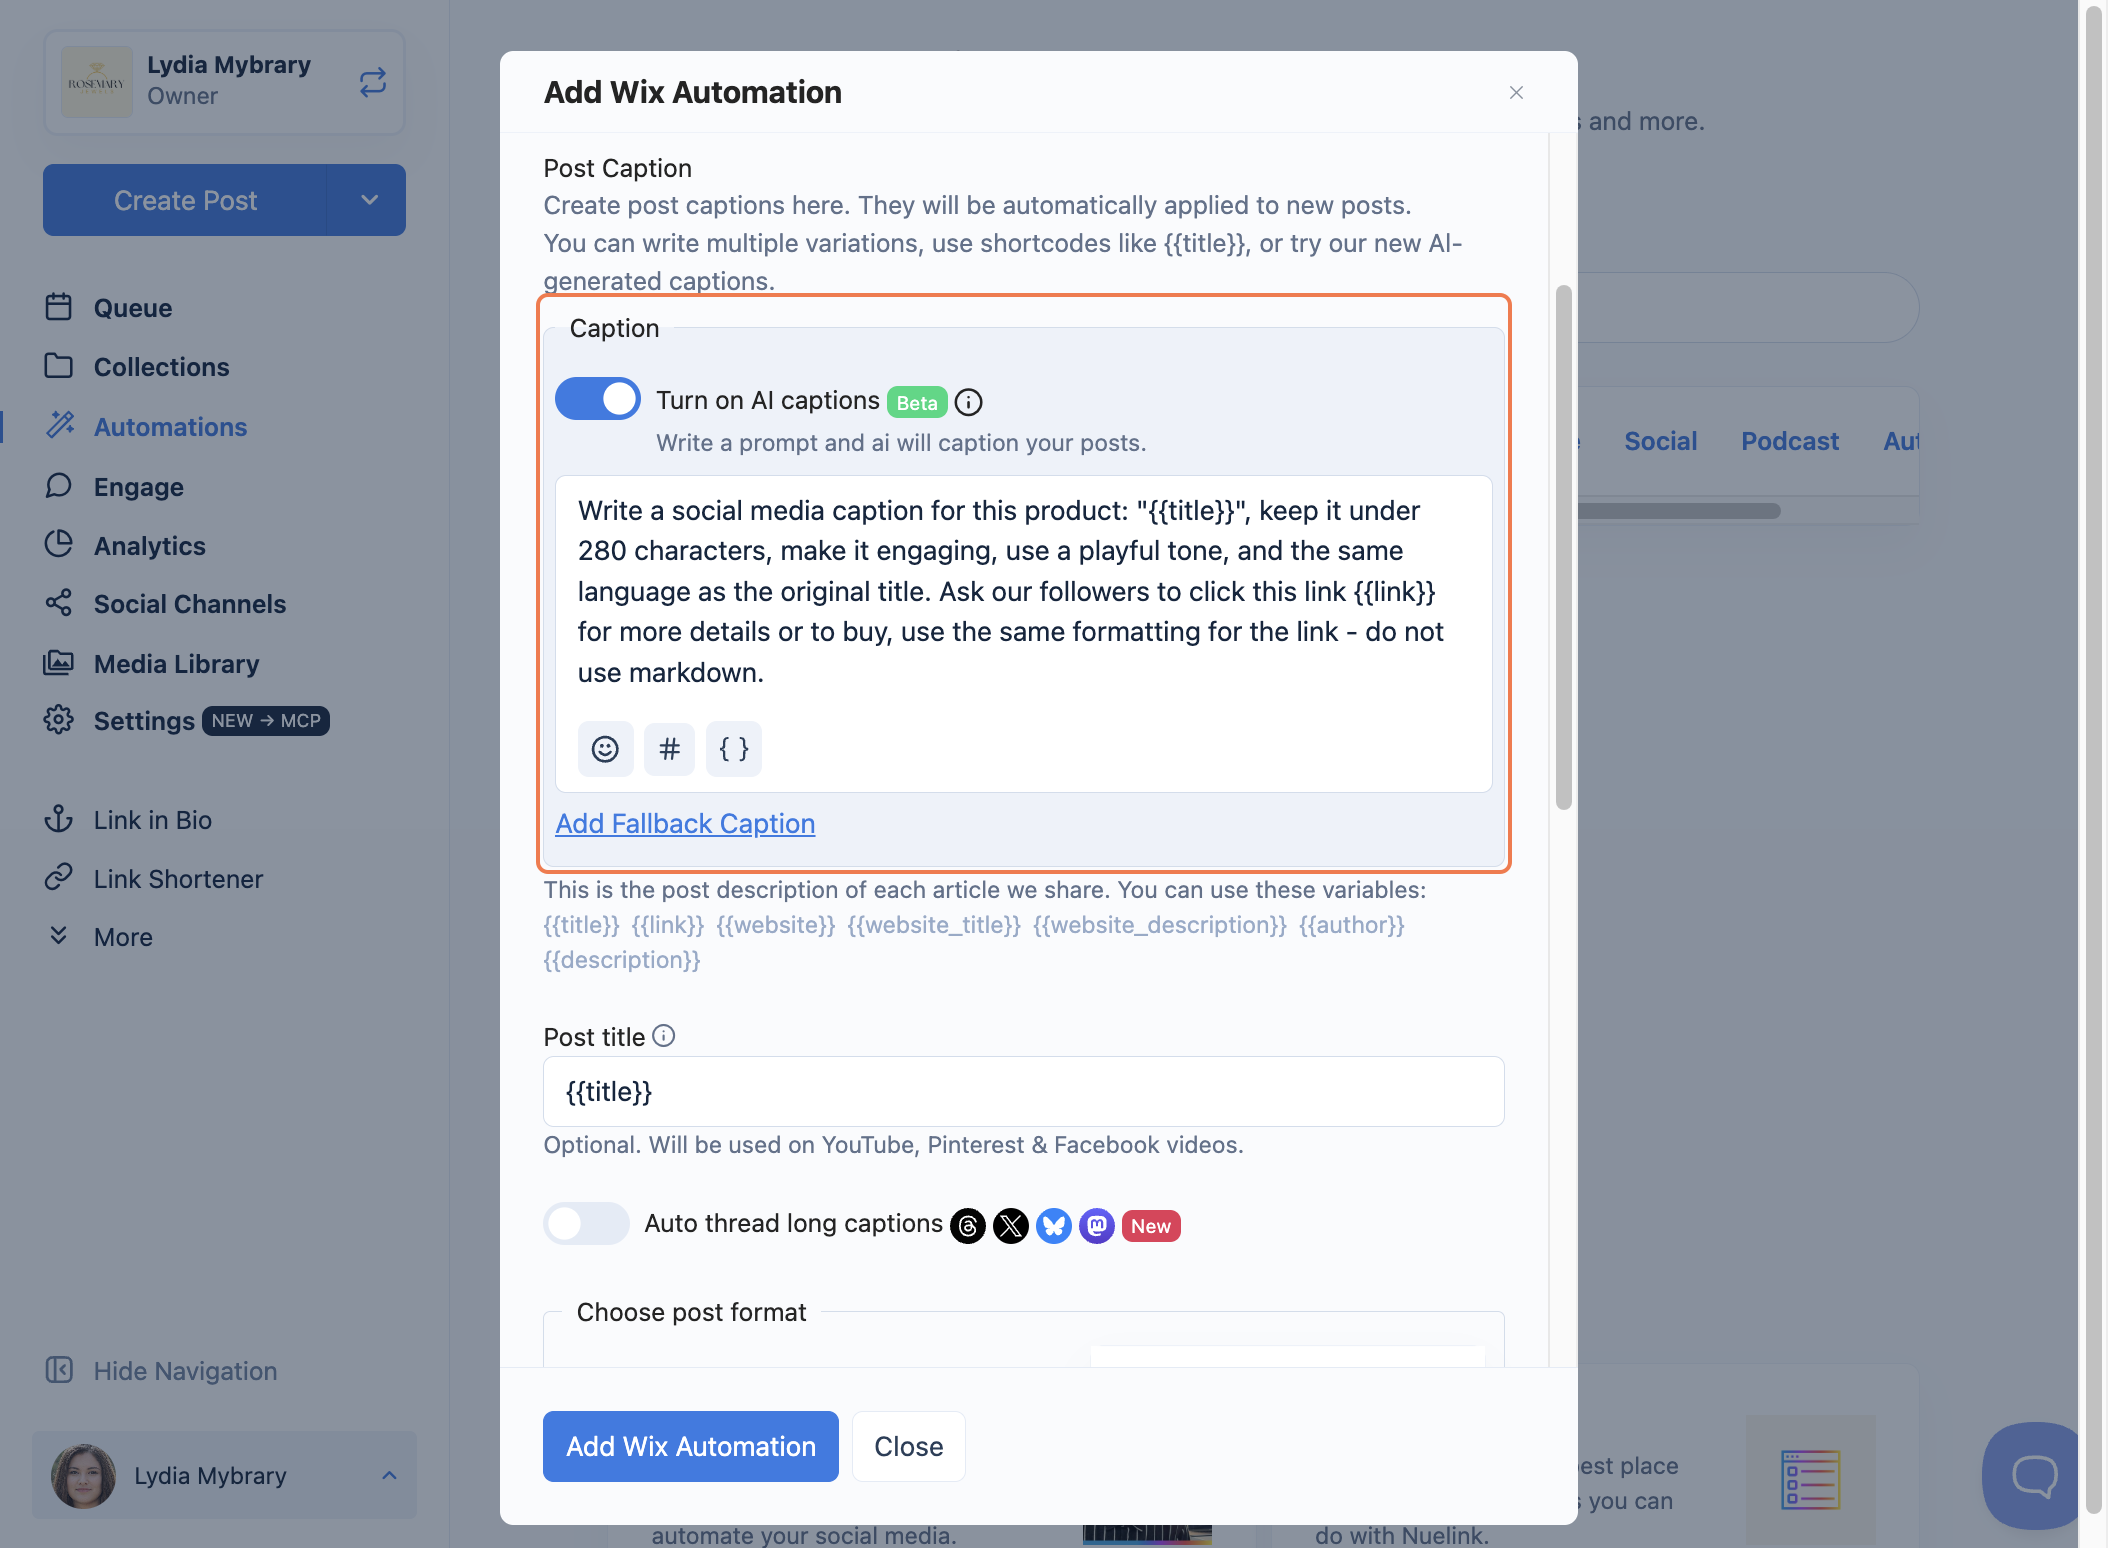
Task: Click the Engage speech bubble icon
Action: tap(59, 486)
